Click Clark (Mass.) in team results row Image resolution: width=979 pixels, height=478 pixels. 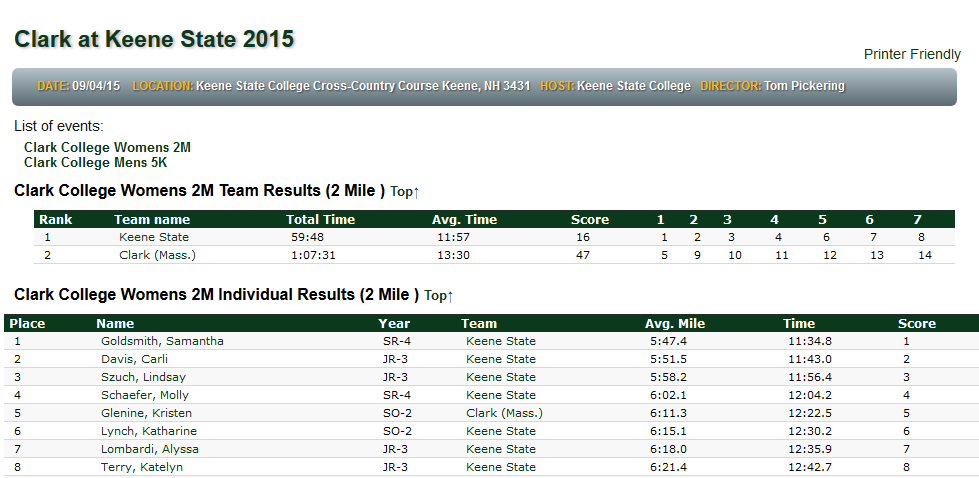click(157, 255)
